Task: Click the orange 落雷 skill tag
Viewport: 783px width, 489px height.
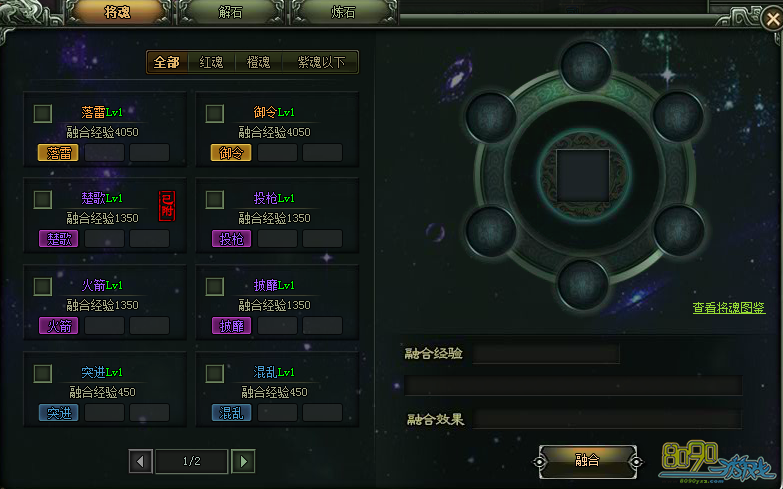Action: (58, 153)
